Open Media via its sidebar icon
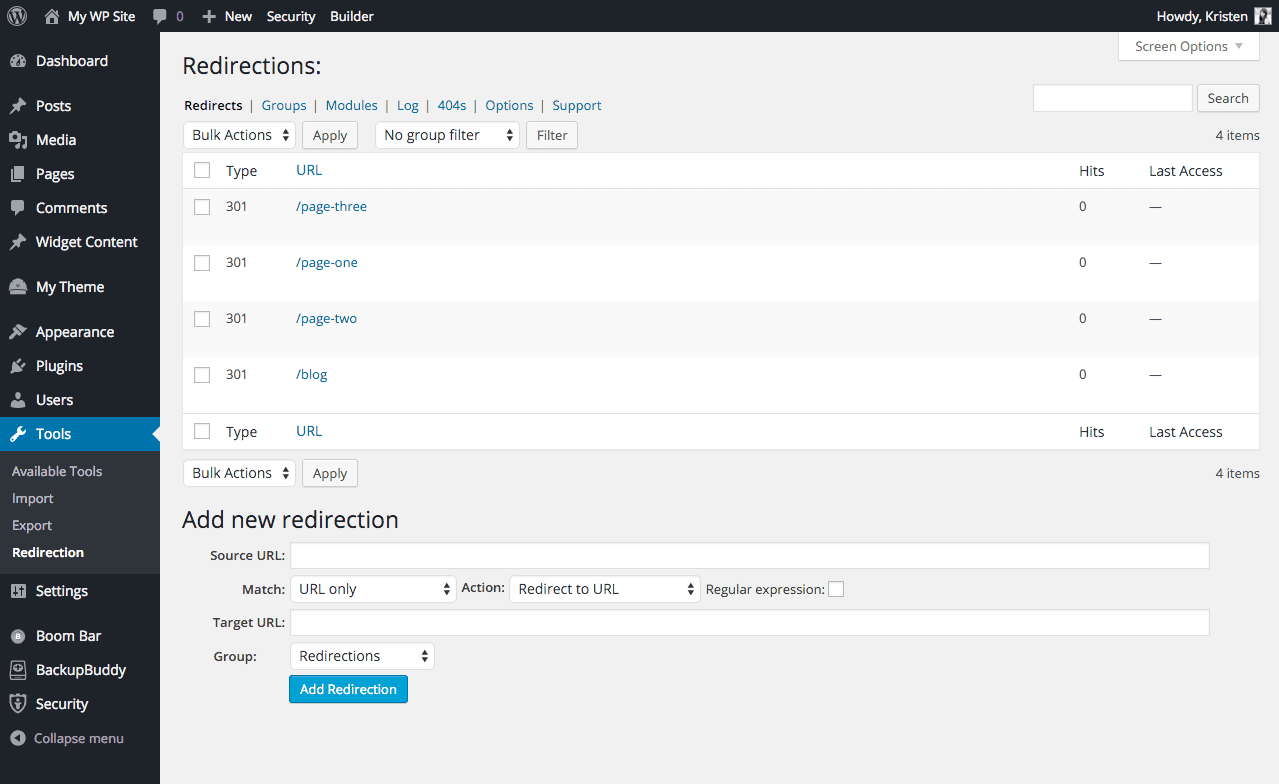The width and height of the screenshot is (1279, 784). click(x=18, y=140)
